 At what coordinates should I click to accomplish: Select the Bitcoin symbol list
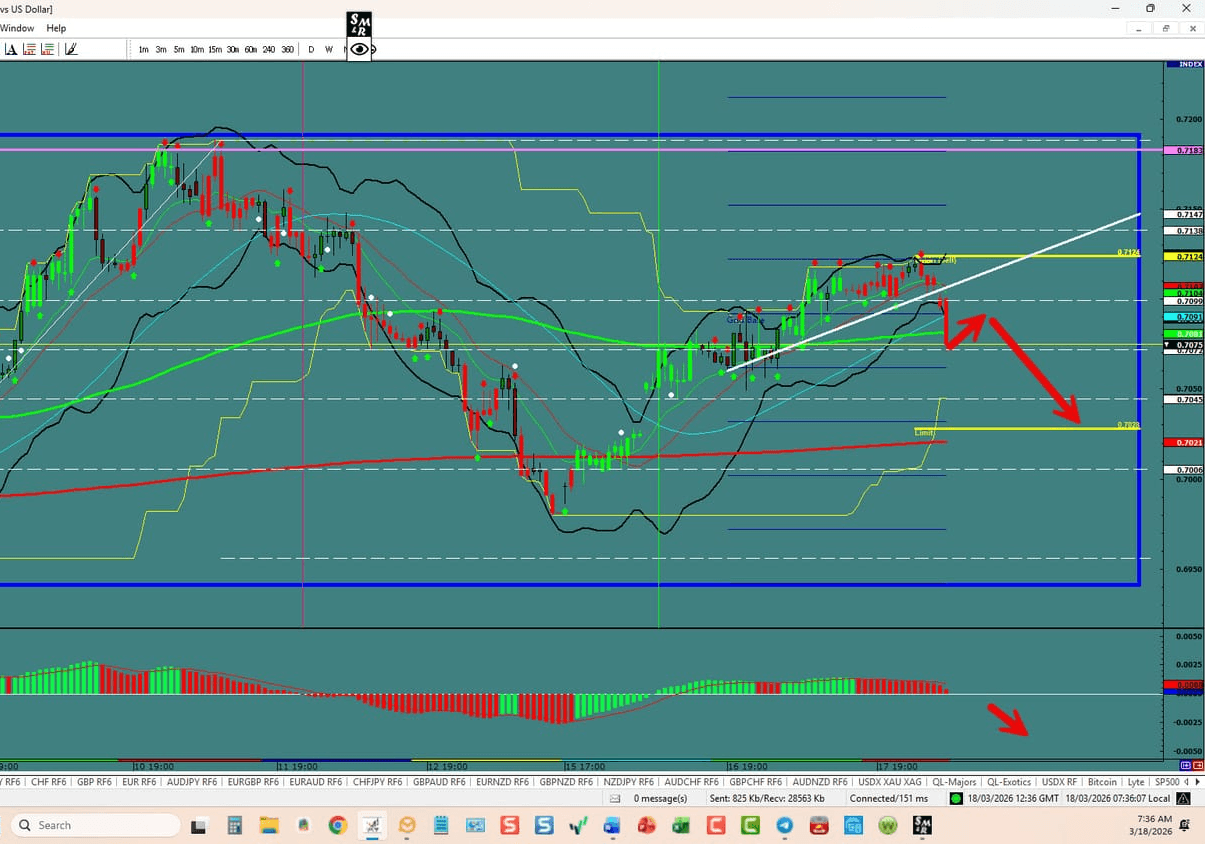[1101, 781]
